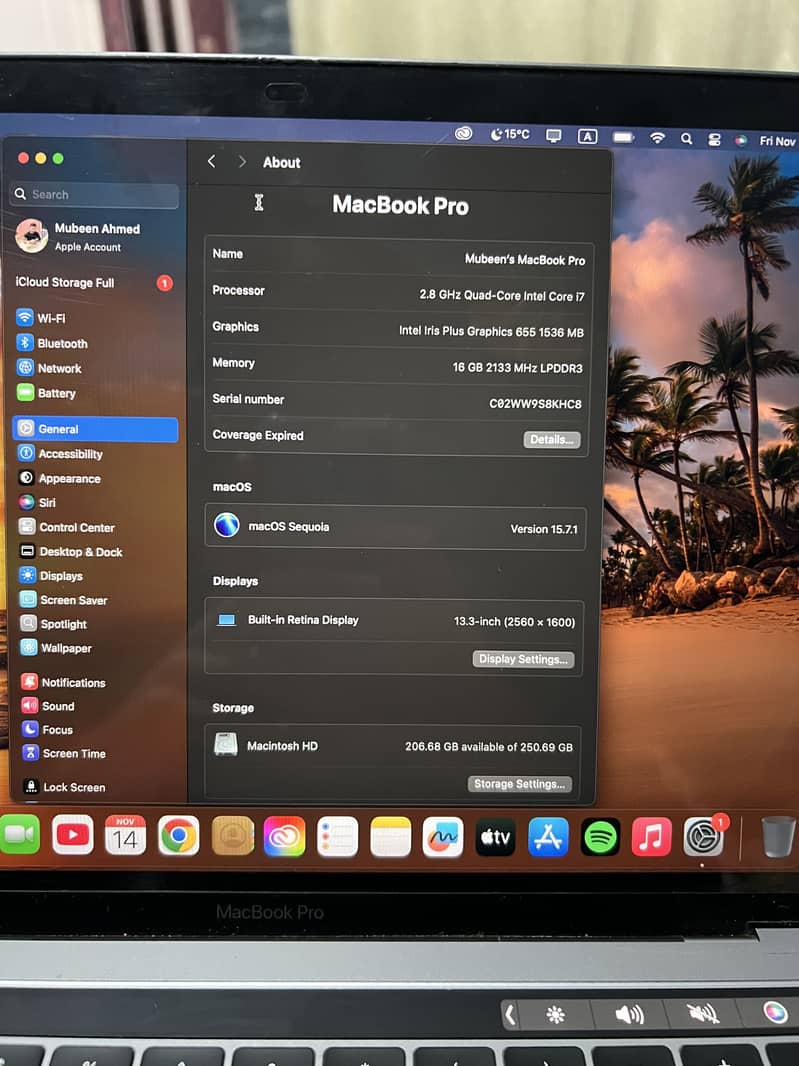Go forward with the right chevron
Viewport: 799px width, 1066px height.
(242, 161)
